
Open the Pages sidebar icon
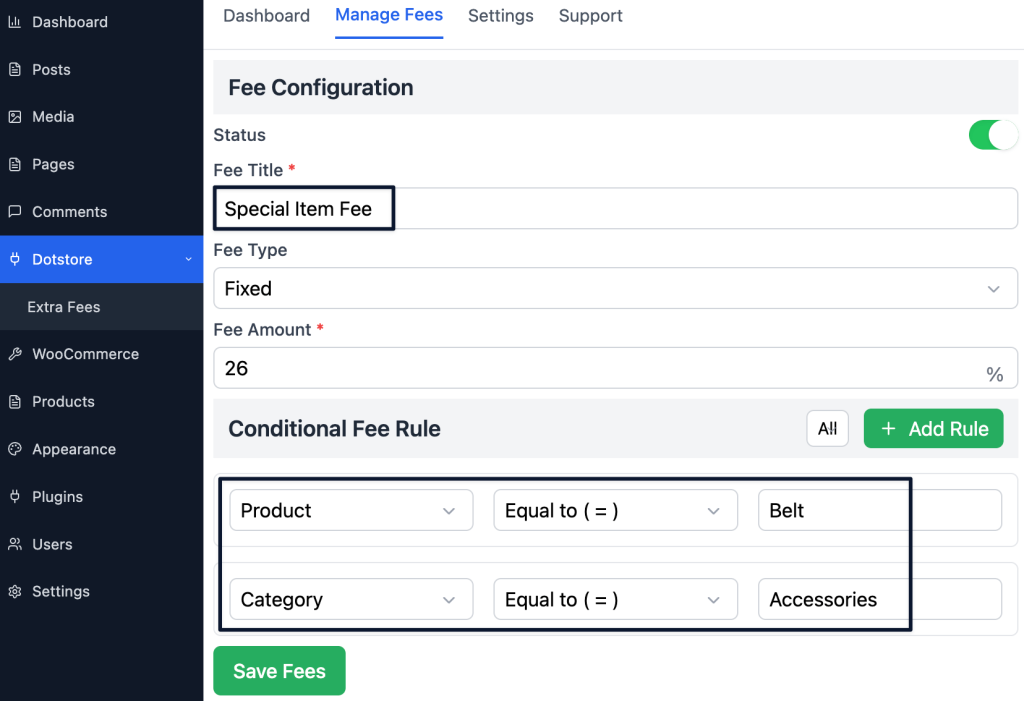(18, 164)
